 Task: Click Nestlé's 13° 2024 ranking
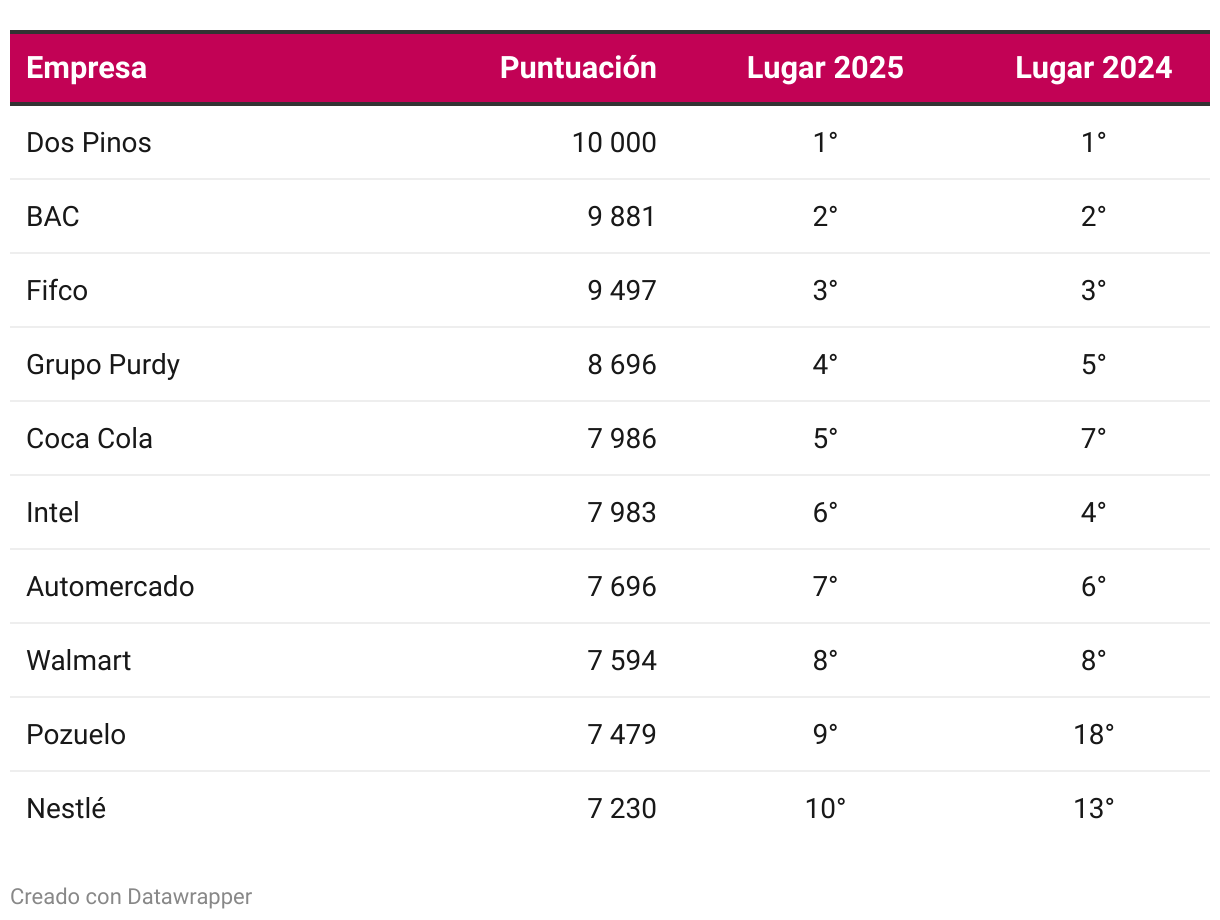[x=1093, y=809]
